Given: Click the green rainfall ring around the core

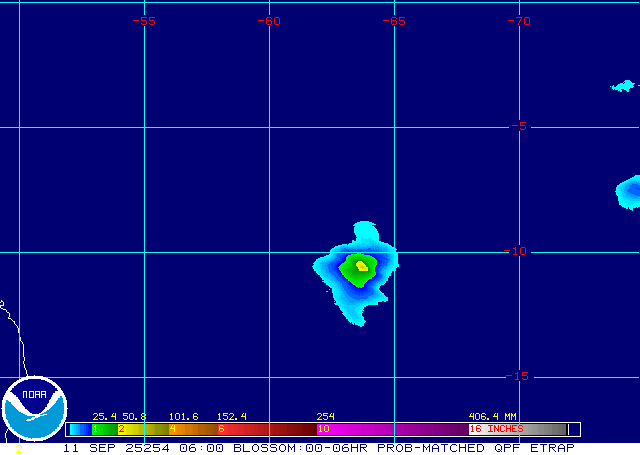Looking at the screenshot, I should tap(352, 272).
